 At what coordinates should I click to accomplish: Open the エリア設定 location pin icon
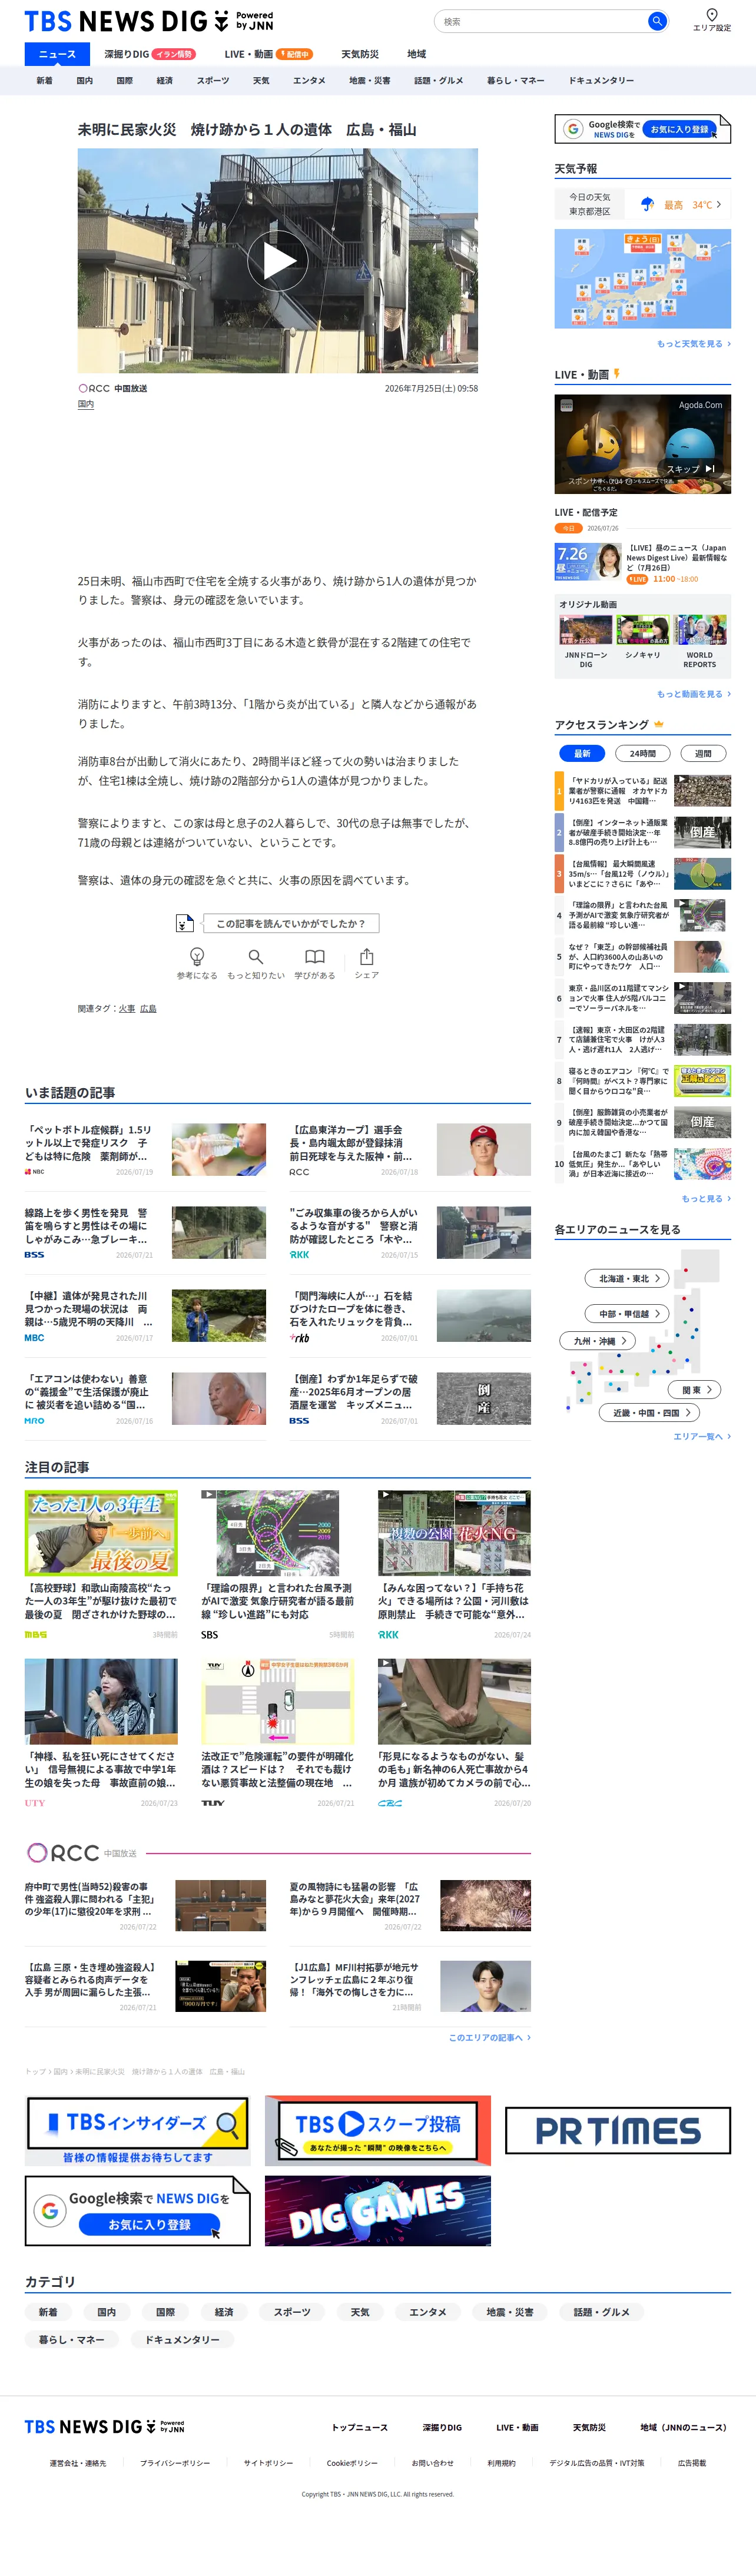click(x=711, y=15)
